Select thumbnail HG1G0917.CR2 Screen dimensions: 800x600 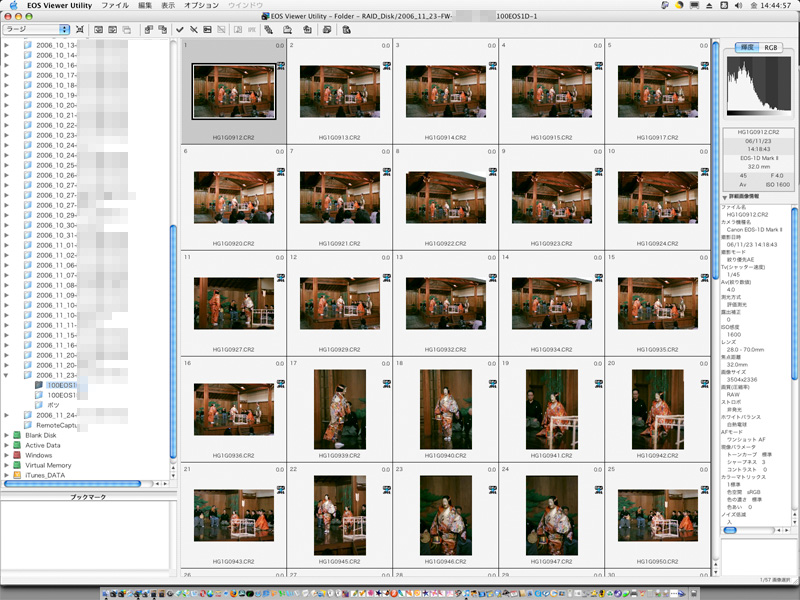click(x=658, y=91)
